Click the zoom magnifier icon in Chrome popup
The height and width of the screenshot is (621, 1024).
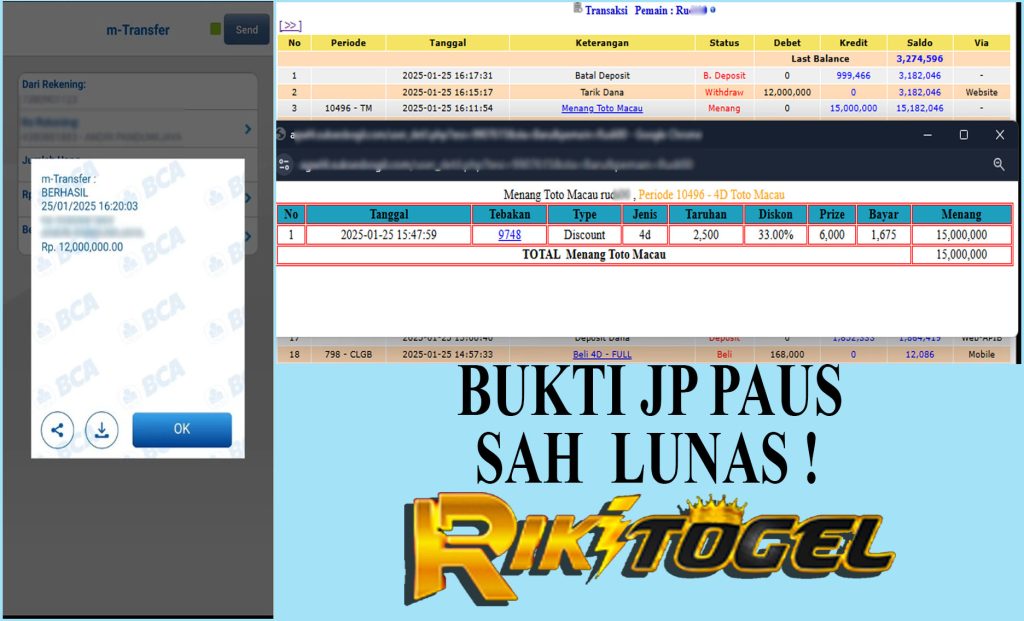click(x=999, y=165)
